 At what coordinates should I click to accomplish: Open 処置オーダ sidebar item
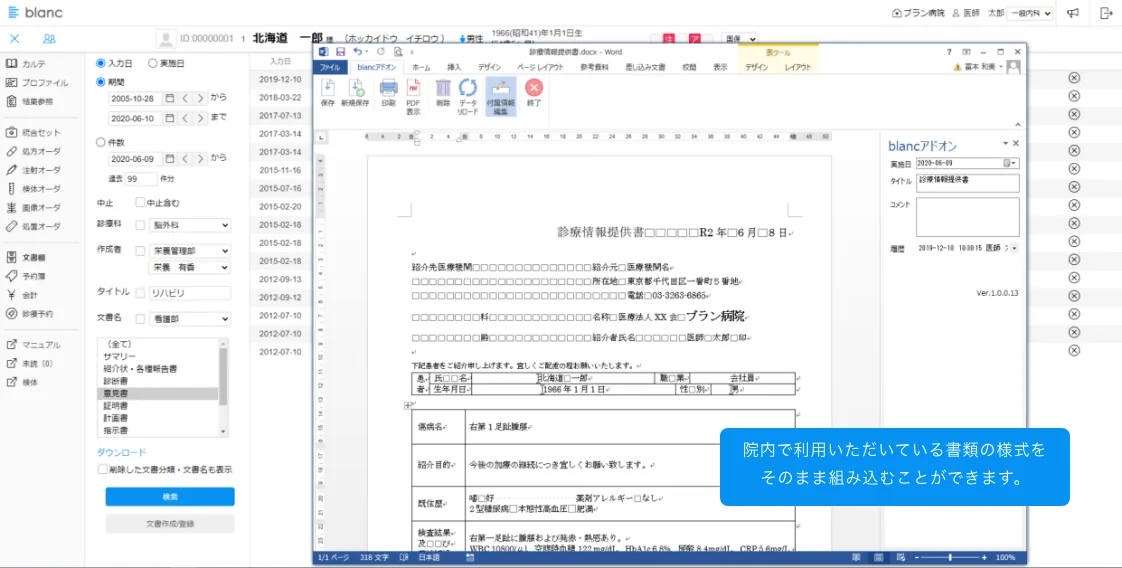tap(33, 226)
